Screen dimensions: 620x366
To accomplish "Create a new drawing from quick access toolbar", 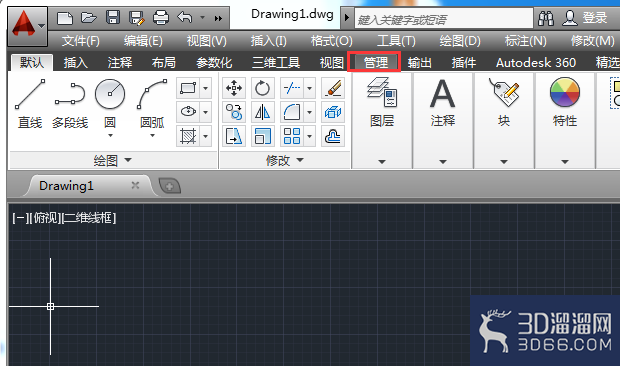I will pos(64,18).
